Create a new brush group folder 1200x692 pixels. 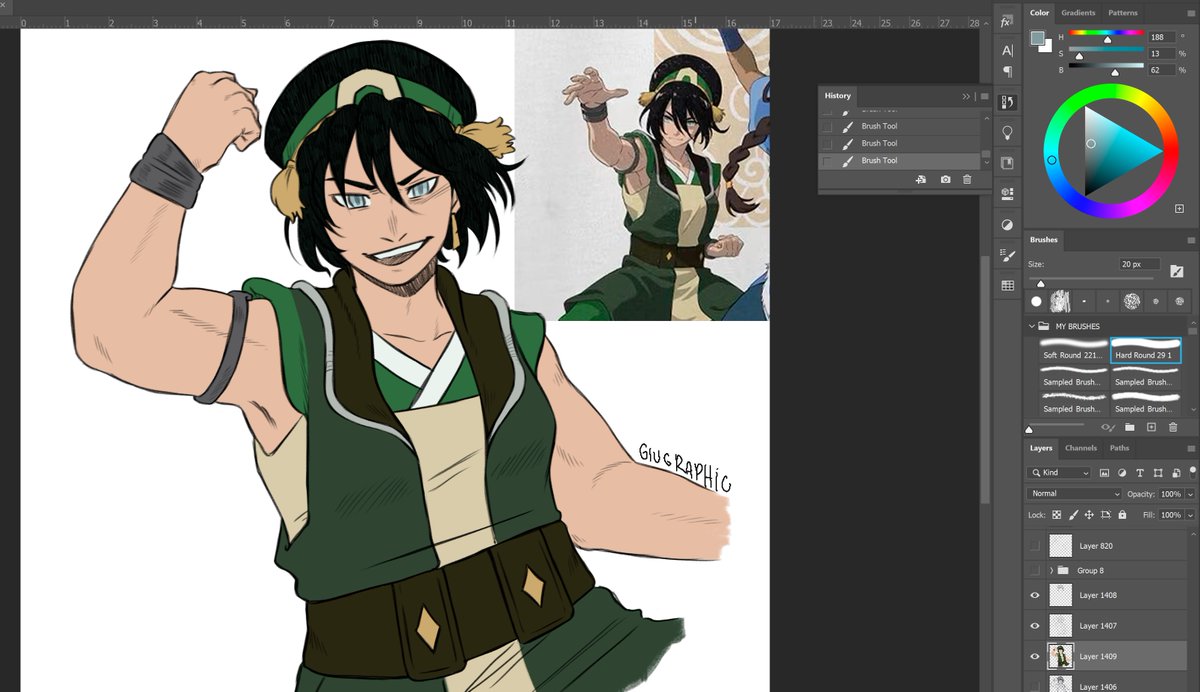click(1129, 427)
